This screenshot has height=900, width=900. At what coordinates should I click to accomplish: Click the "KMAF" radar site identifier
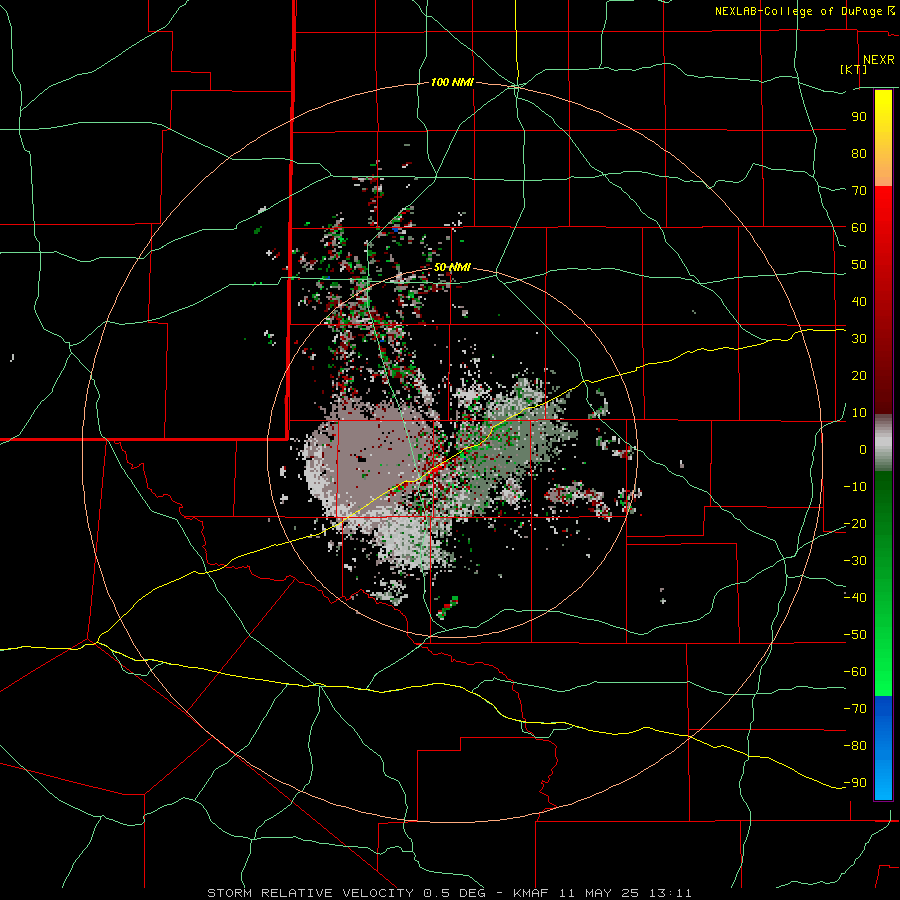click(531, 893)
